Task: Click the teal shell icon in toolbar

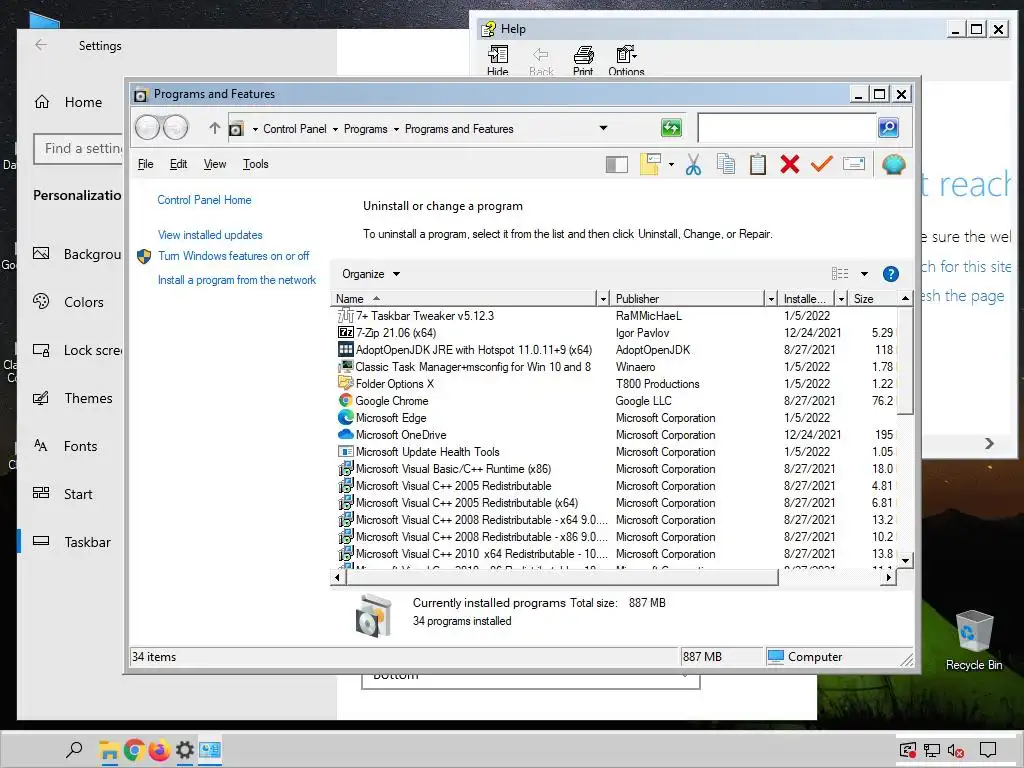Action: (893, 165)
